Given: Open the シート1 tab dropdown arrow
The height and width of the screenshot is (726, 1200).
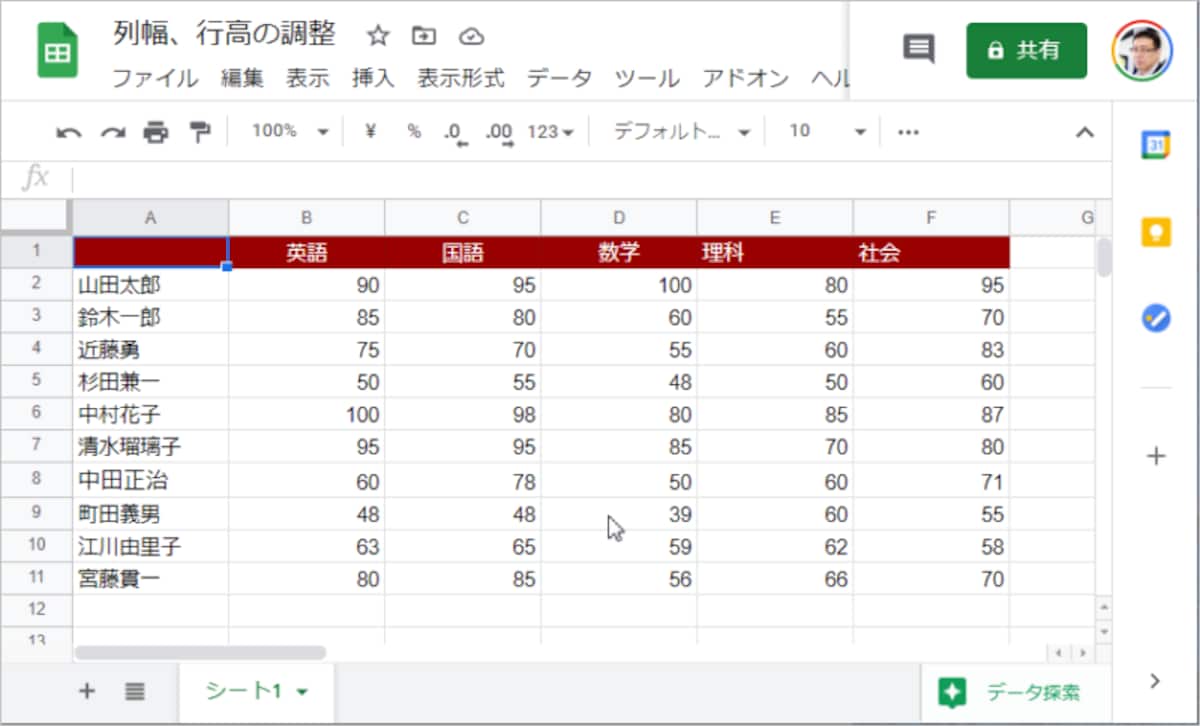Looking at the screenshot, I should tap(302, 692).
